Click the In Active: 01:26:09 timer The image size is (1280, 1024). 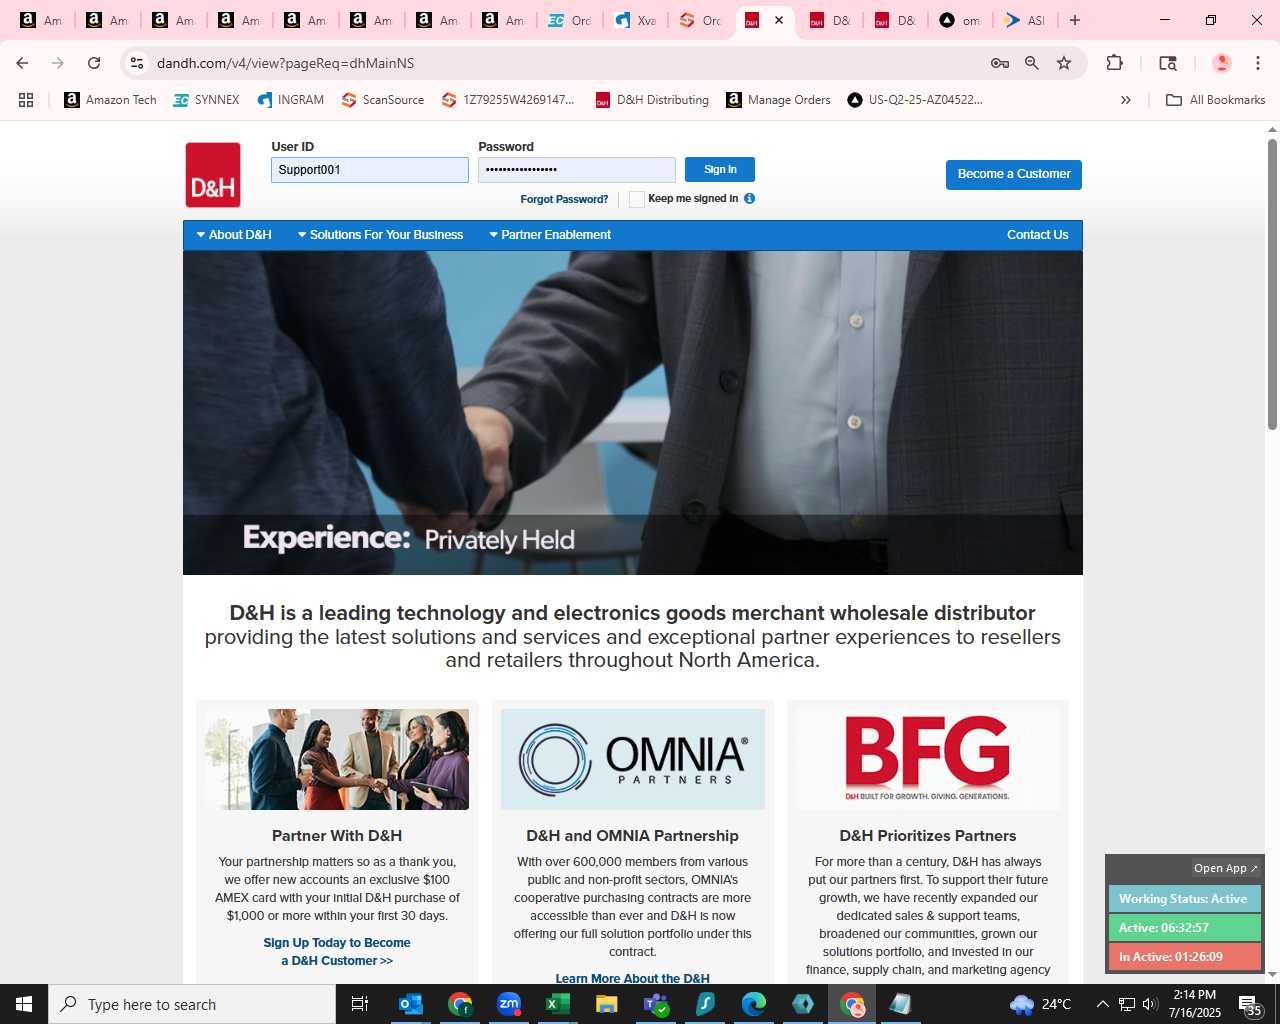pos(1184,956)
